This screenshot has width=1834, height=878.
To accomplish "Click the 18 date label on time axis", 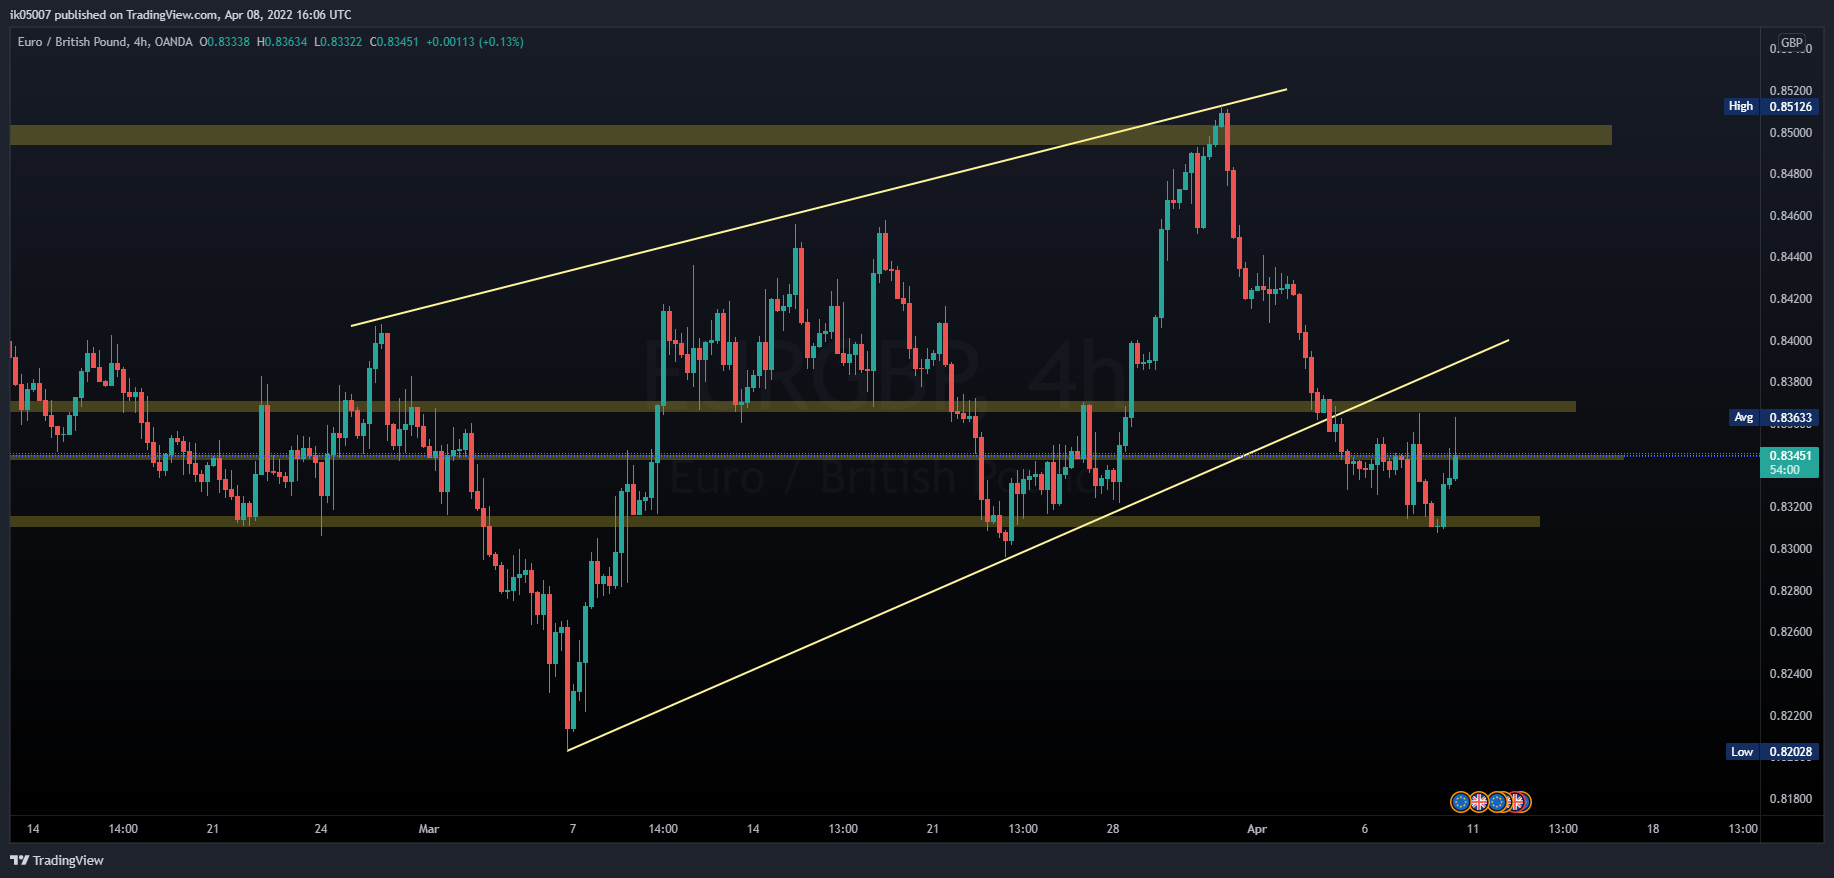I will [x=1653, y=829].
